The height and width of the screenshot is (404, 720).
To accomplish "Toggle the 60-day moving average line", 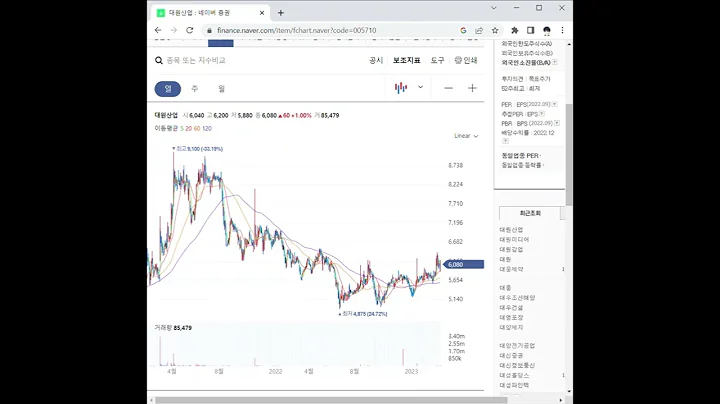I will pos(197,129).
